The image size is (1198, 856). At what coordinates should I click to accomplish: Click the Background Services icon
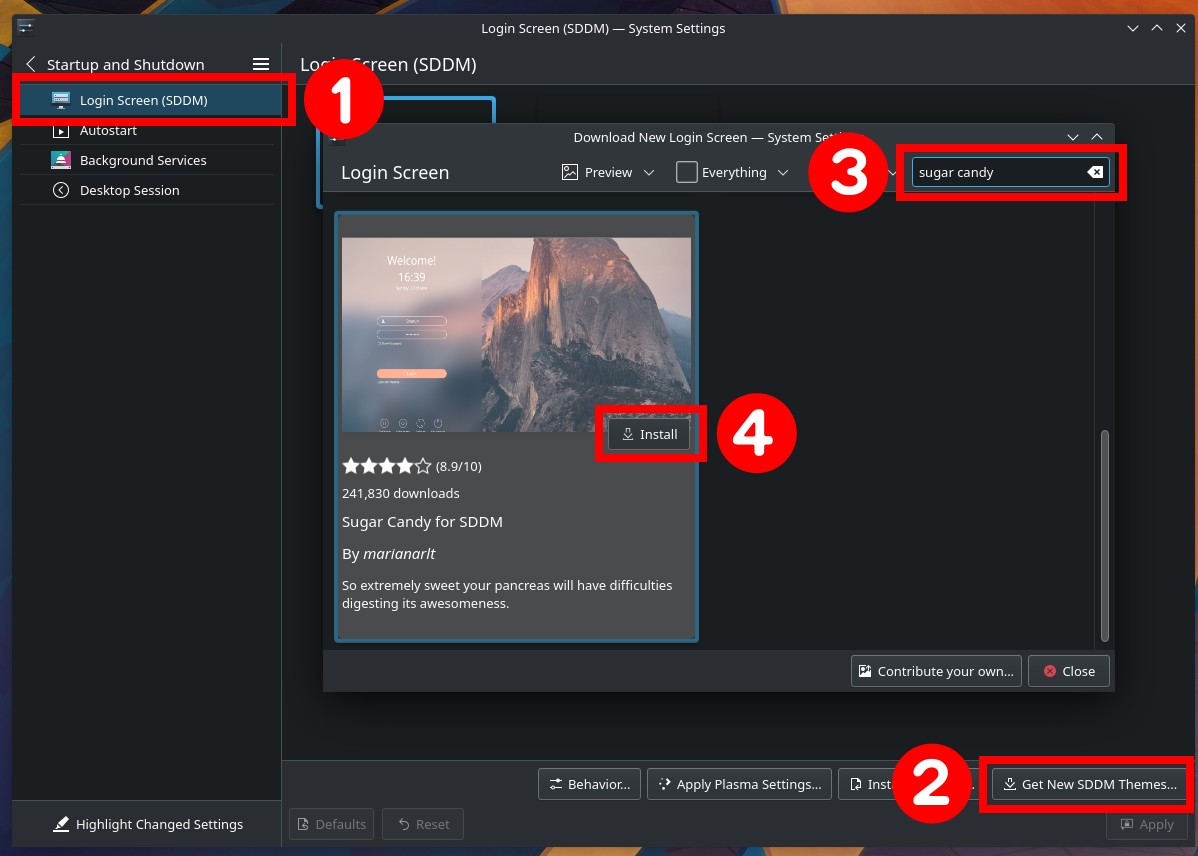point(60,160)
